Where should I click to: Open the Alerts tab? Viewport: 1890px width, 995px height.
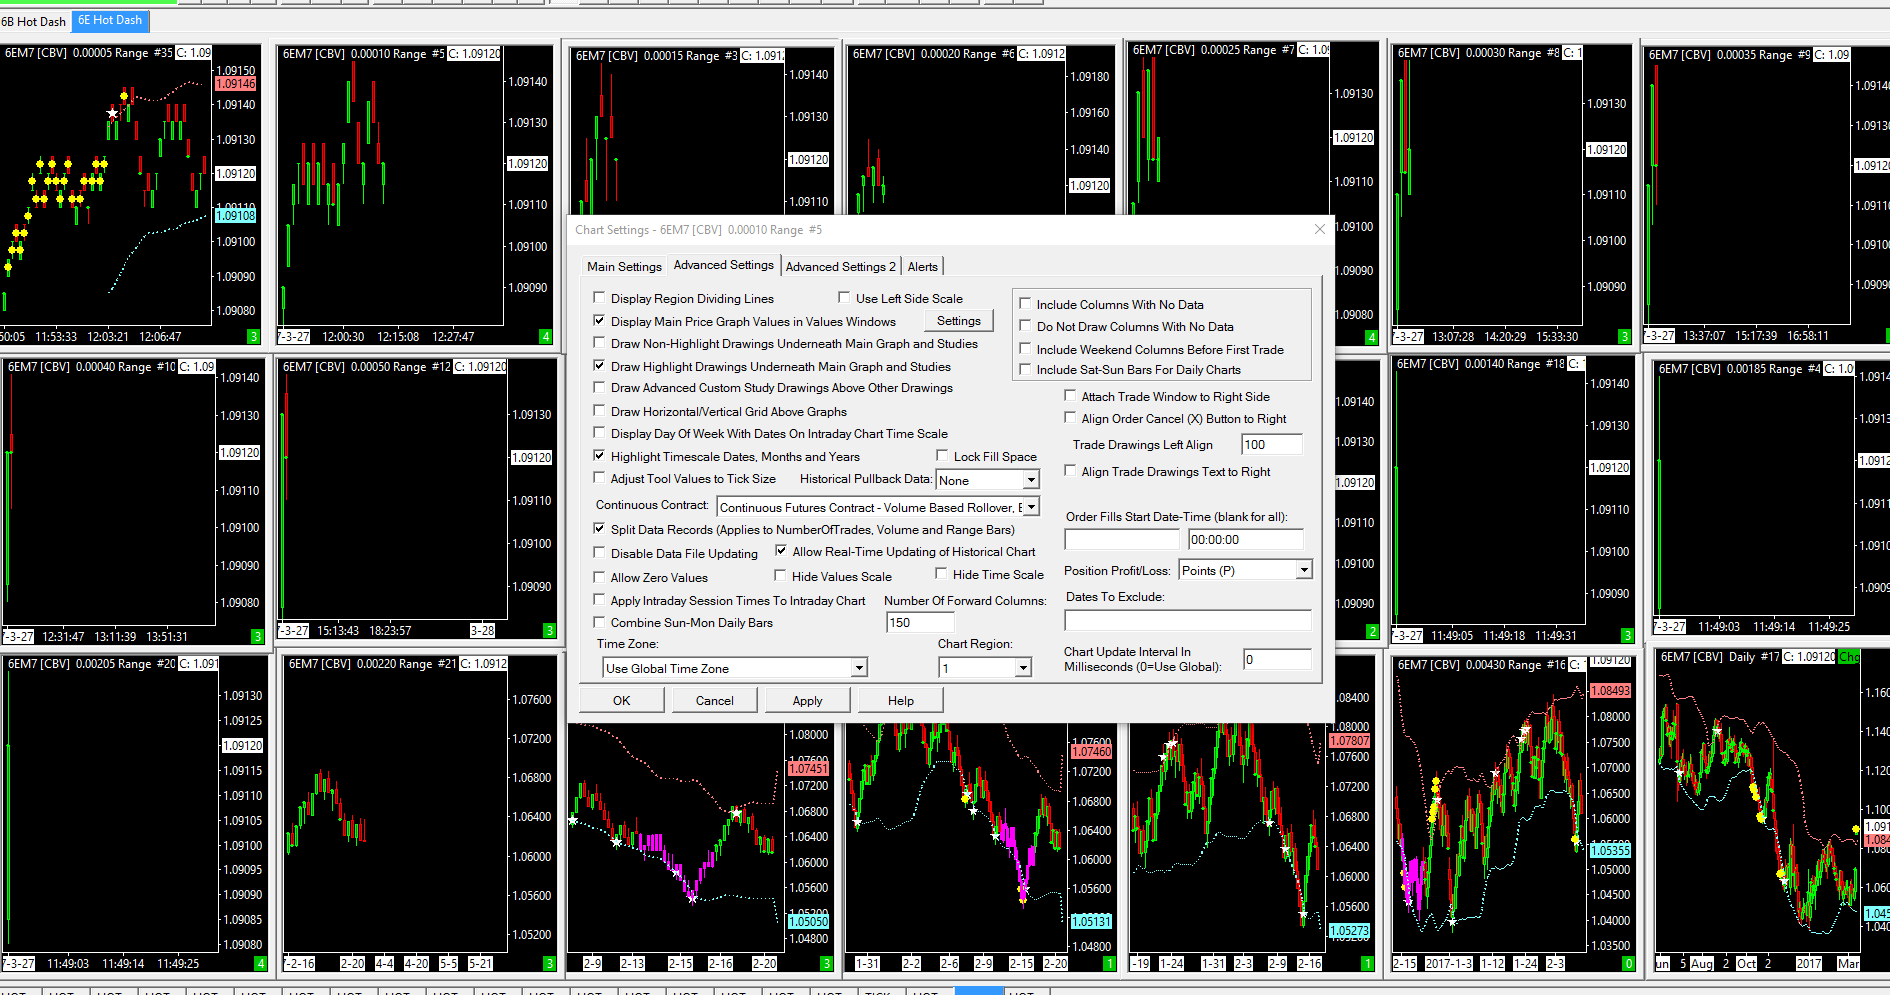(x=922, y=267)
